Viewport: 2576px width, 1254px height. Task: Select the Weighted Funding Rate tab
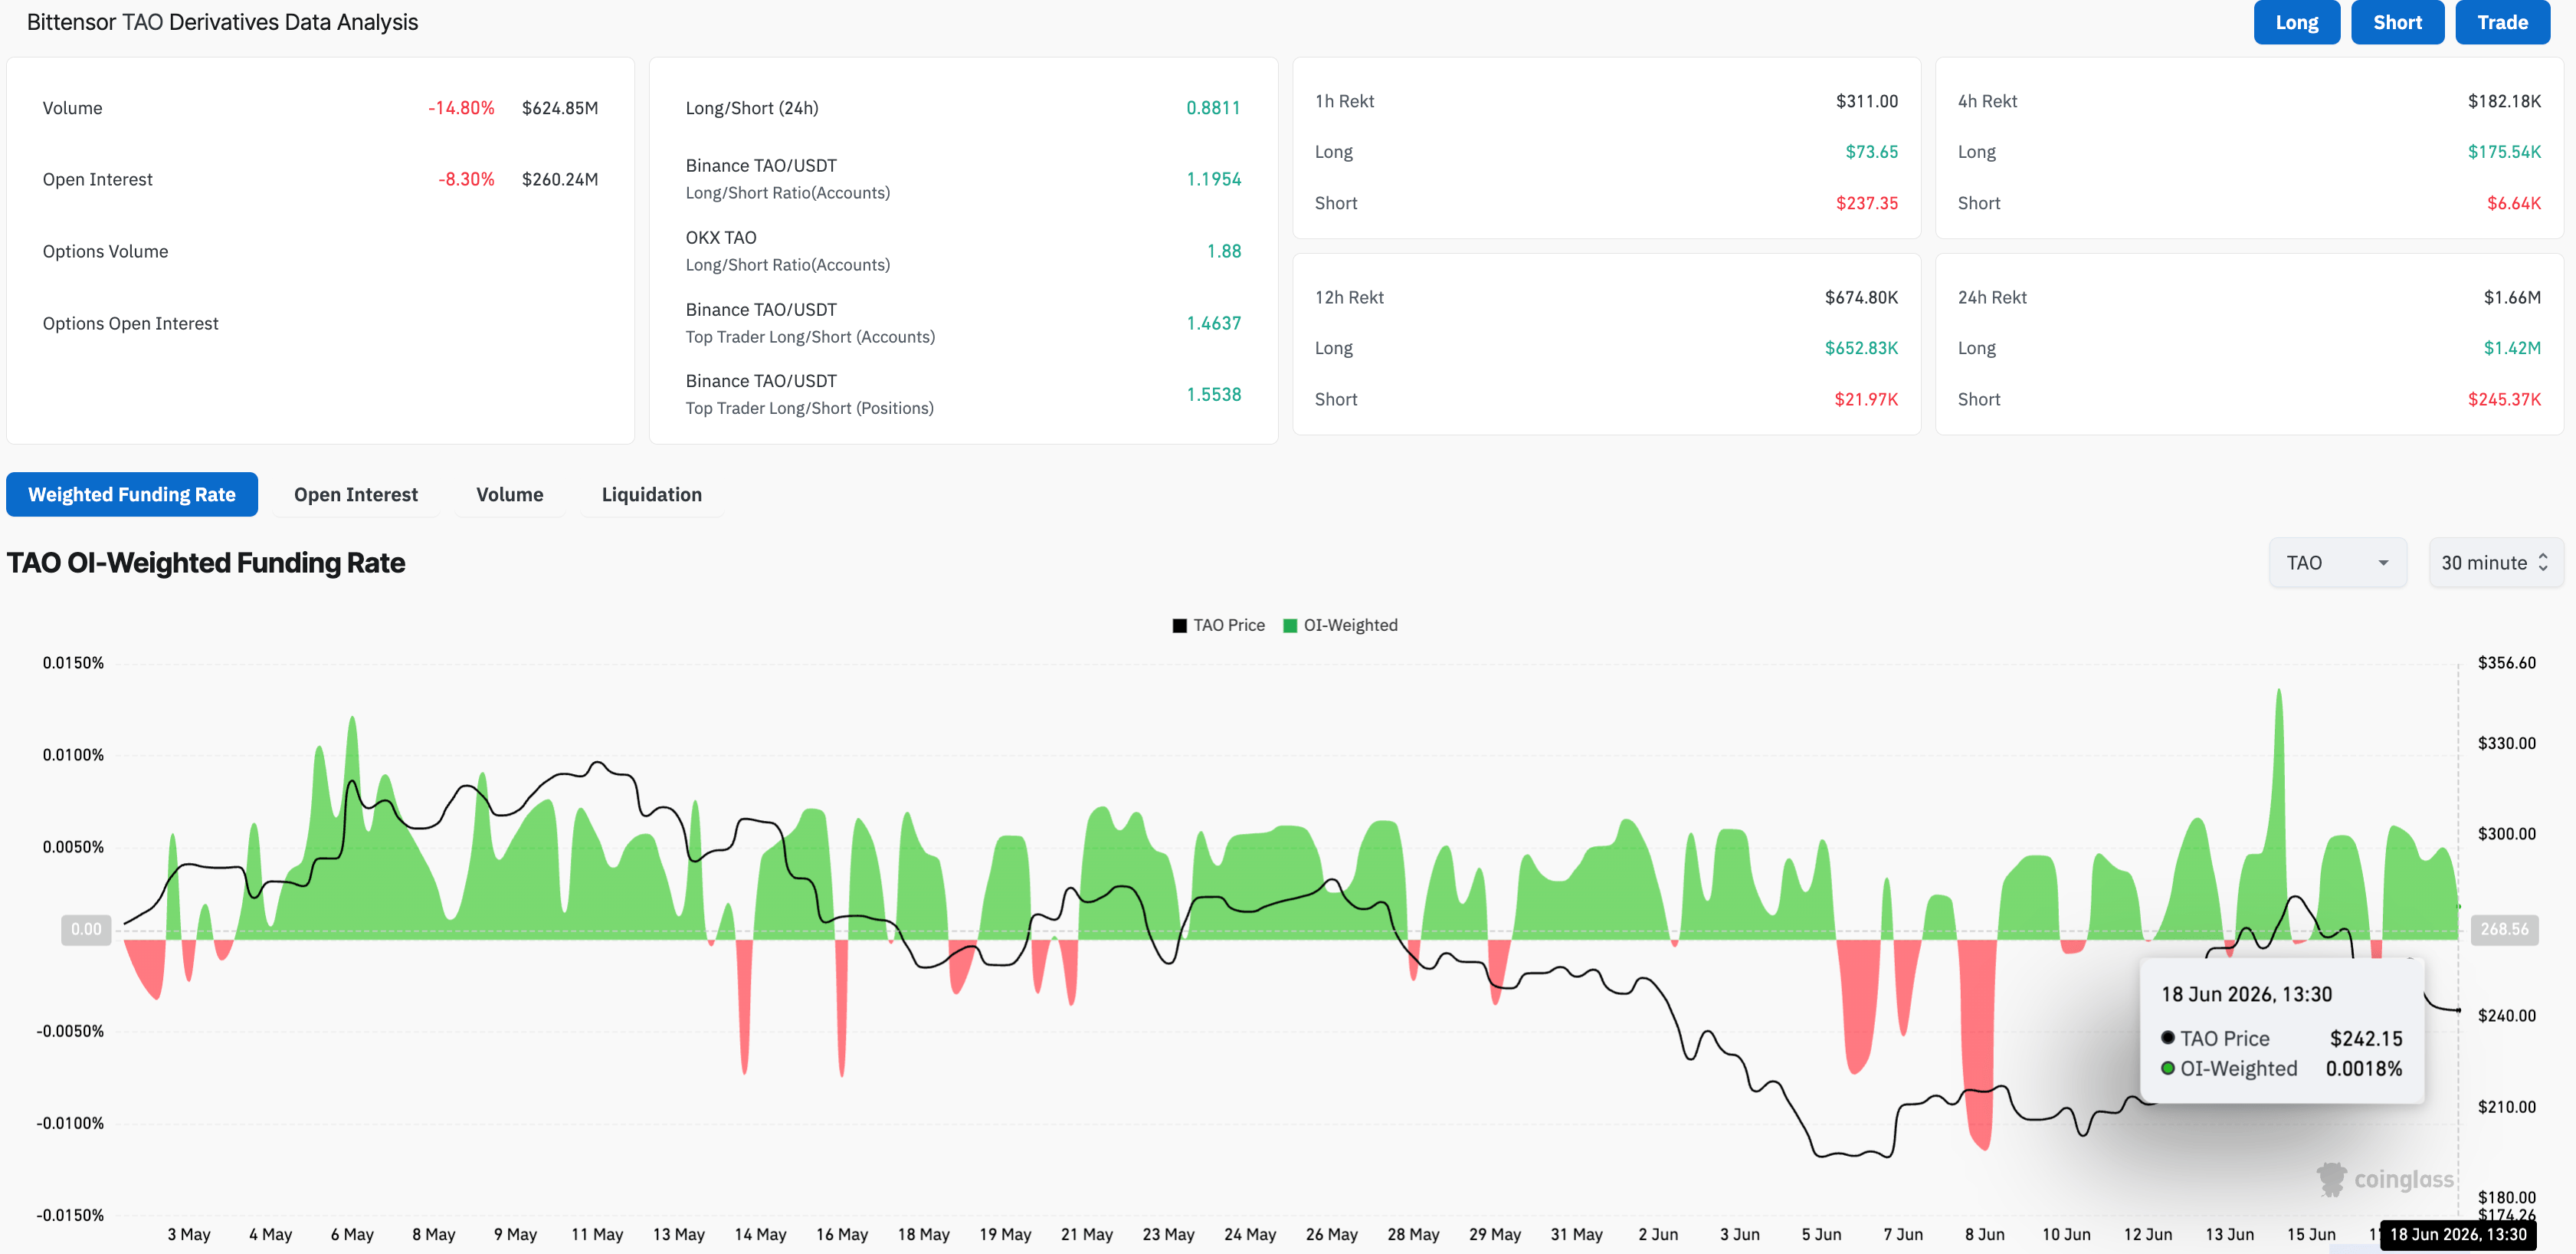point(132,494)
